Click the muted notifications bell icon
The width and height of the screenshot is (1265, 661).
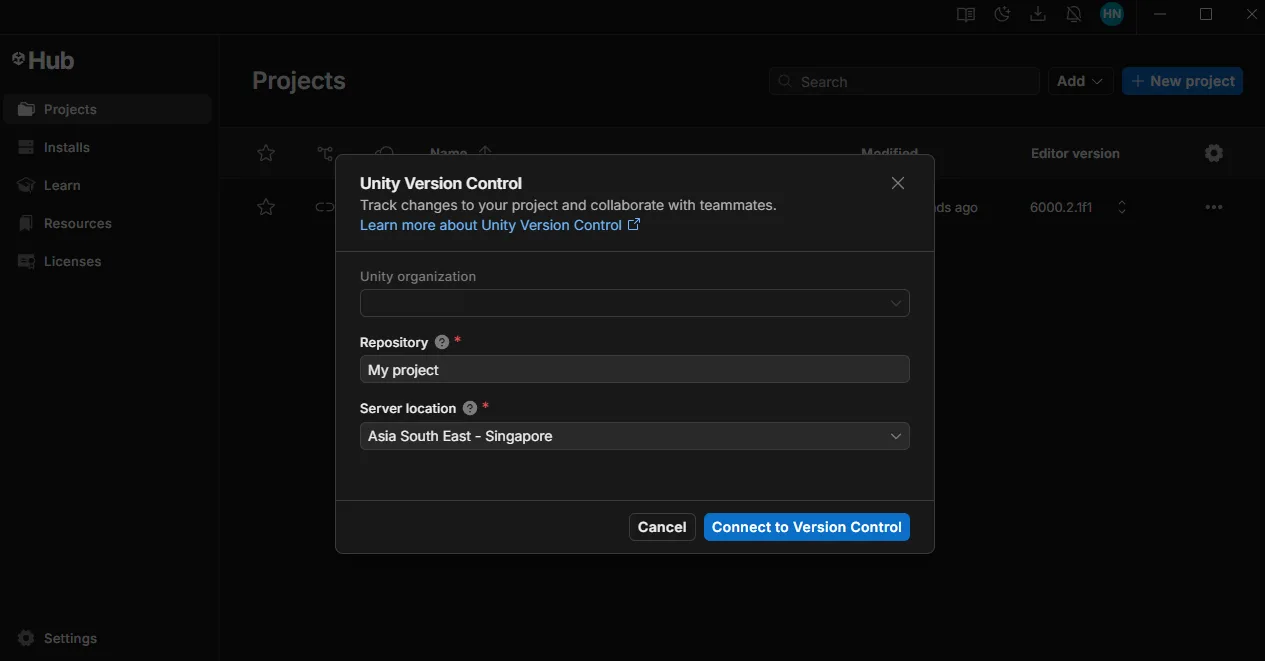[1074, 14]
